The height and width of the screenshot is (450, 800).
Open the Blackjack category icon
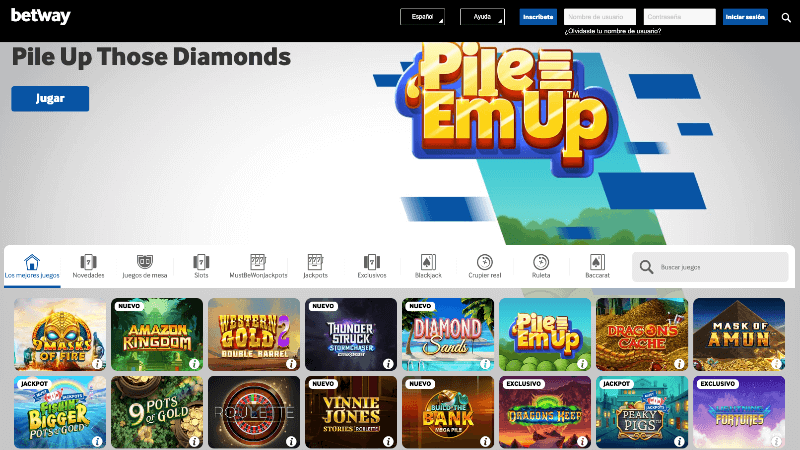(x=428, y=262)
